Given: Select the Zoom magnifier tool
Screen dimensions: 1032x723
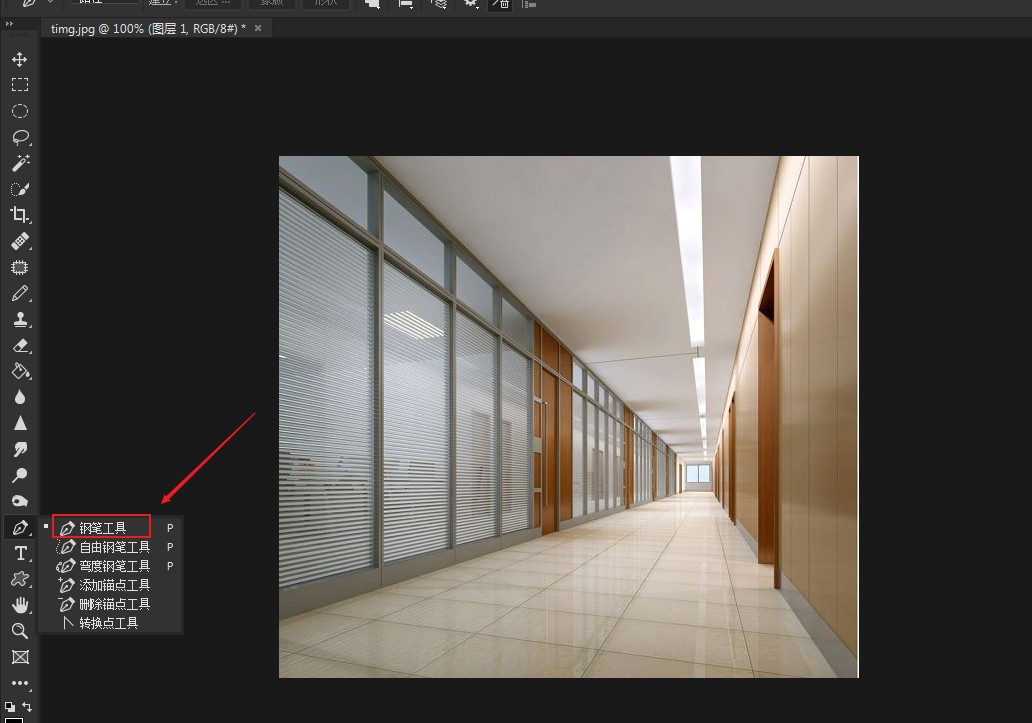Looking at the screenshot, I should [x=20, y=630].
